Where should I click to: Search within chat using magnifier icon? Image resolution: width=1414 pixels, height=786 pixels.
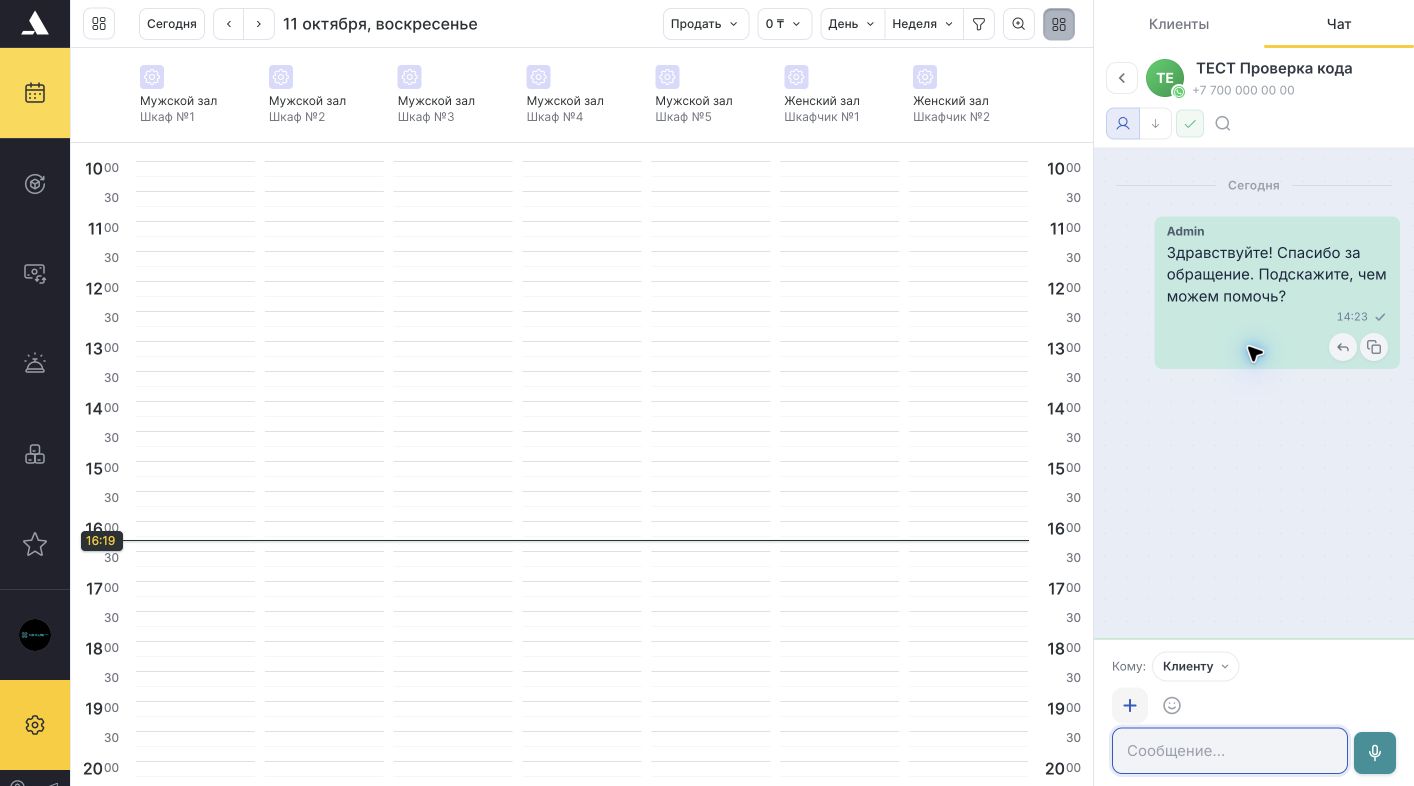click(x=1223, y=124)
